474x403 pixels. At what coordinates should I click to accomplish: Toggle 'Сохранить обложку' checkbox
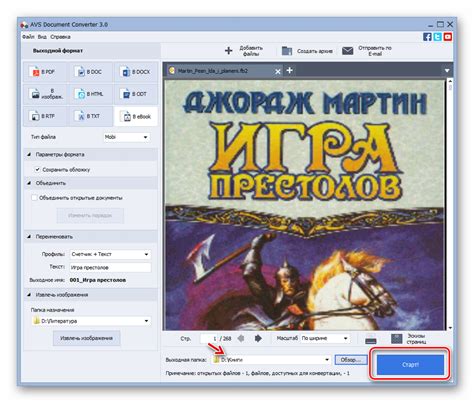(x=38, y=170)
